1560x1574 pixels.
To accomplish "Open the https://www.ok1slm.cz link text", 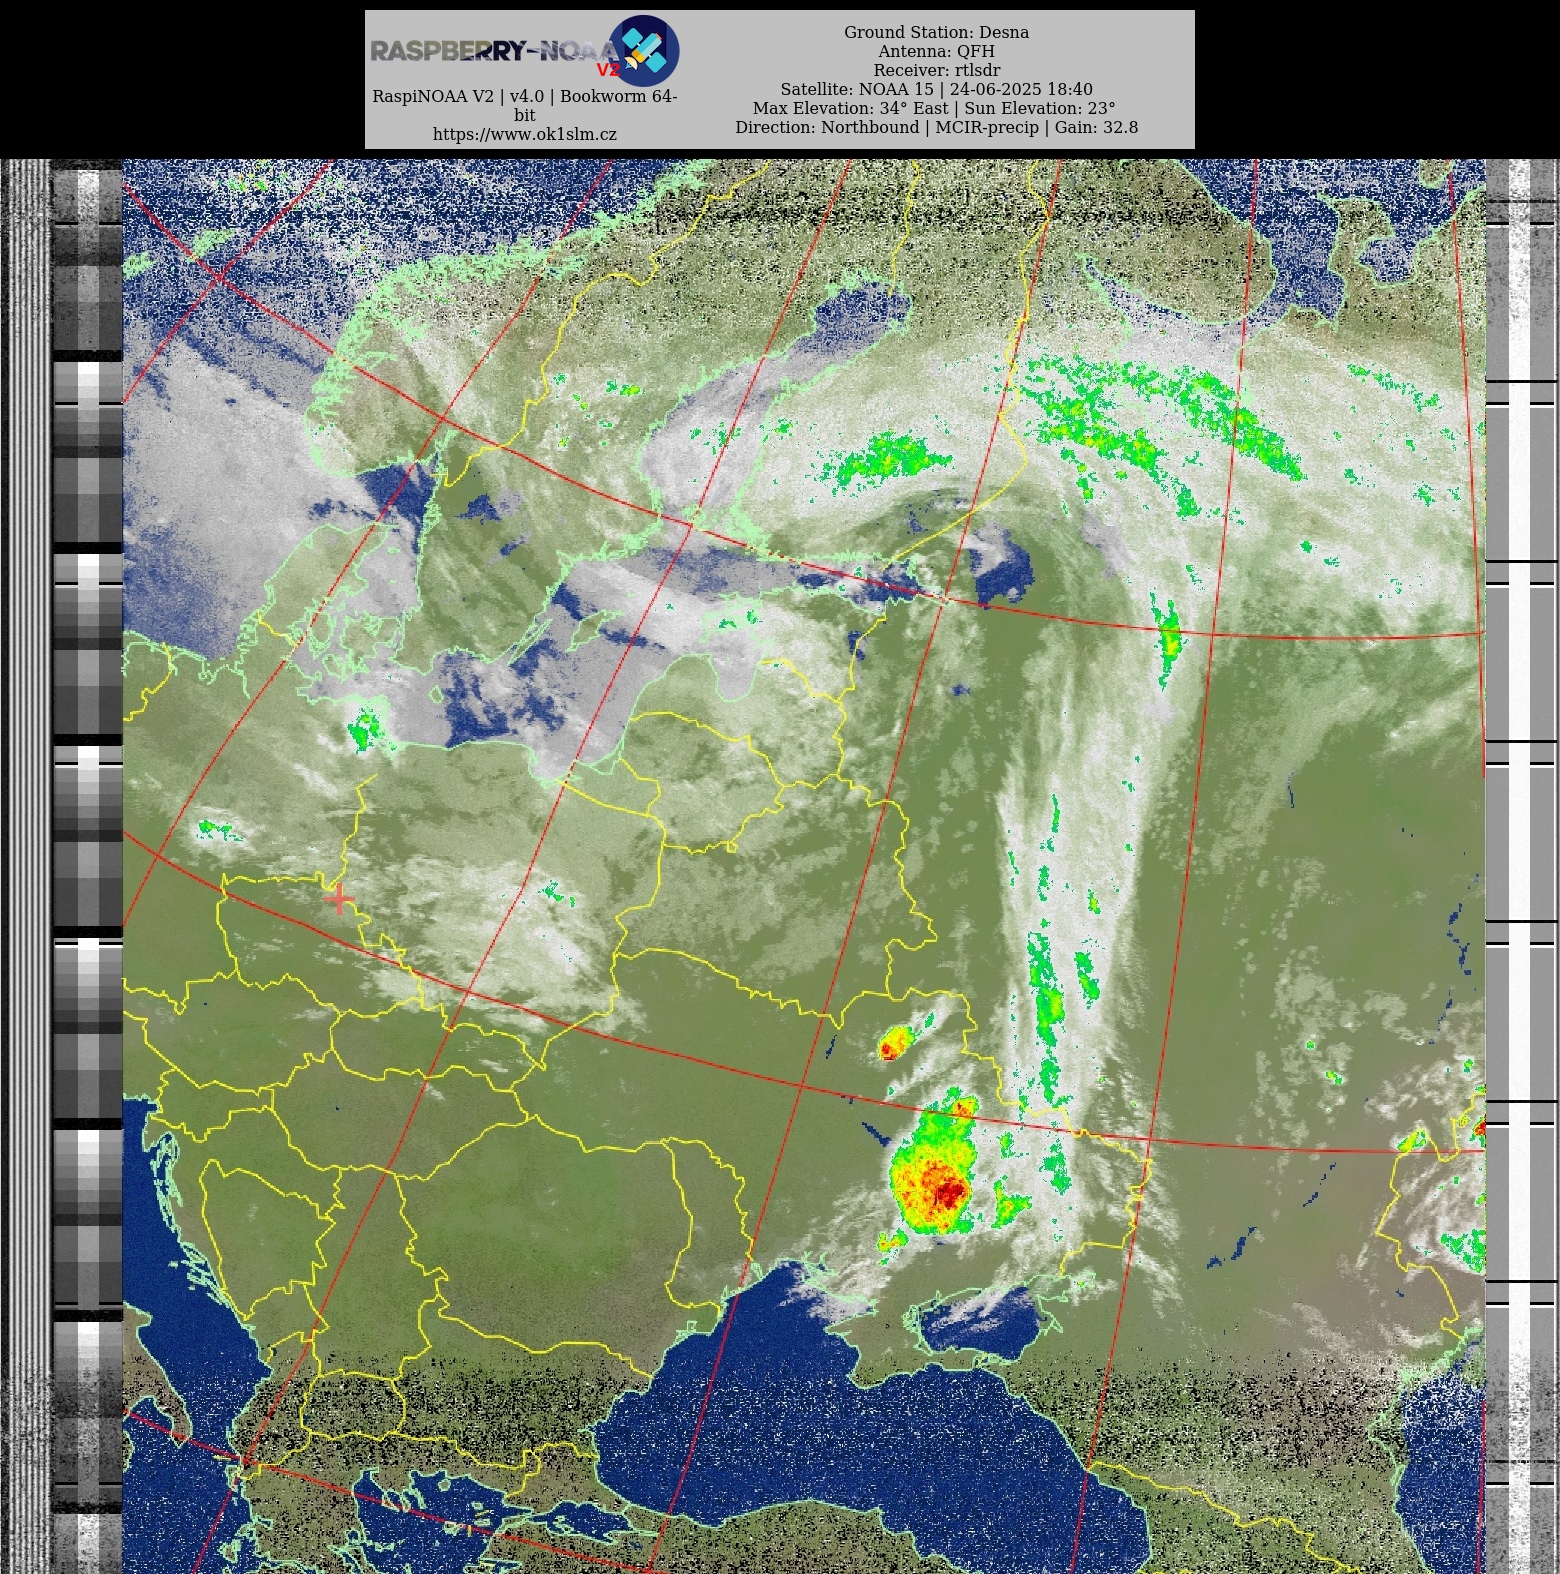I will coord(524,134).
